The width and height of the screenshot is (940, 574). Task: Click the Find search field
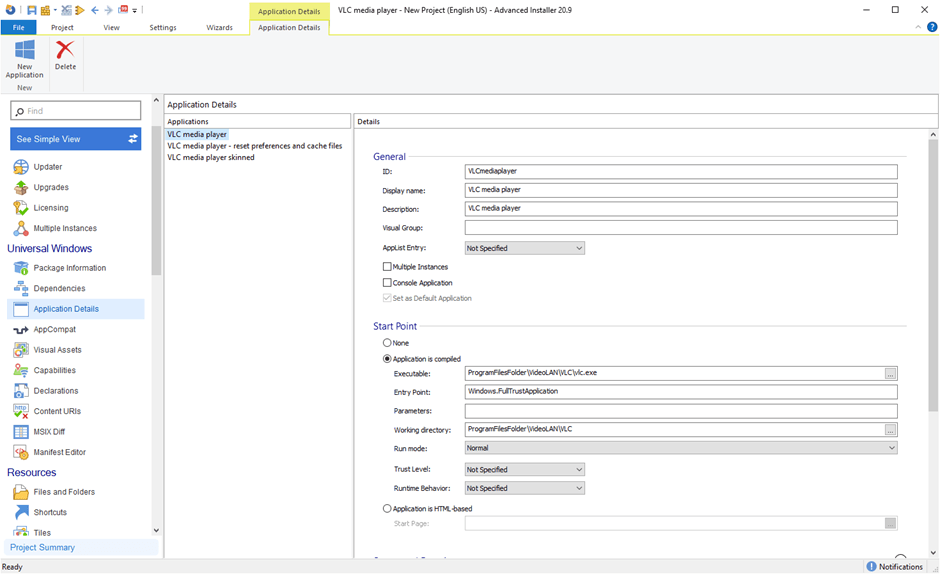(76, 111)
